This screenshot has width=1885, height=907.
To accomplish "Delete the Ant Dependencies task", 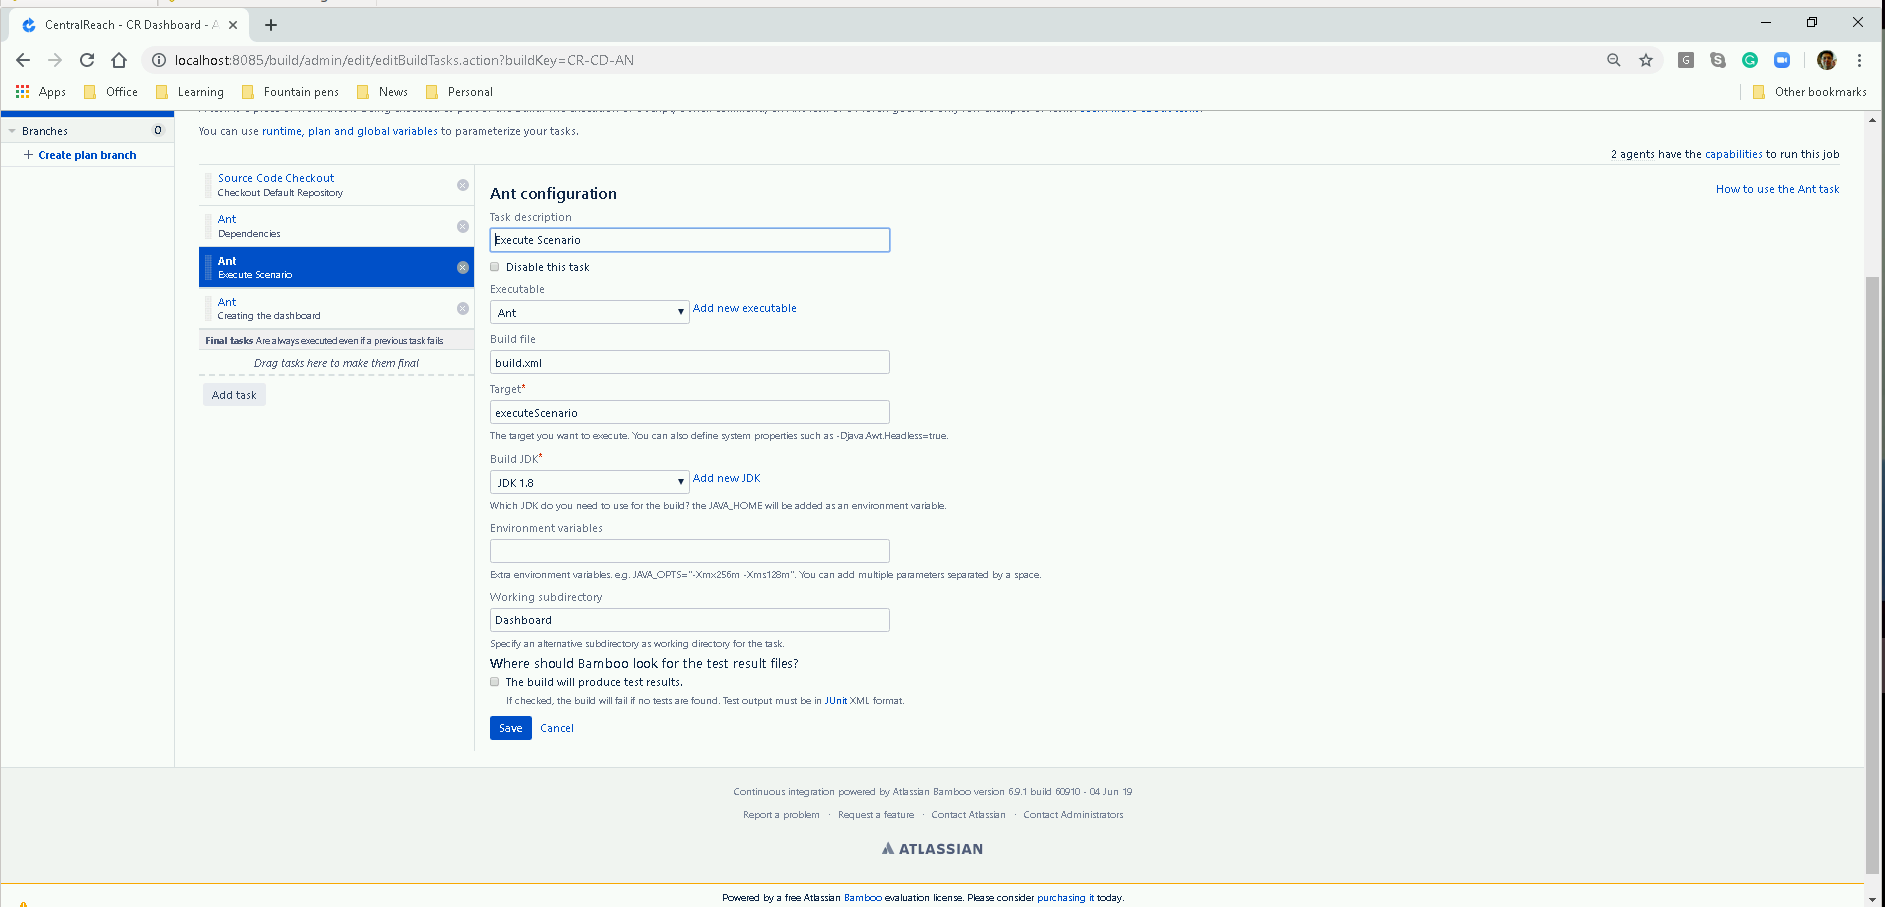I will pyautogui.click(x=462, y=227).
